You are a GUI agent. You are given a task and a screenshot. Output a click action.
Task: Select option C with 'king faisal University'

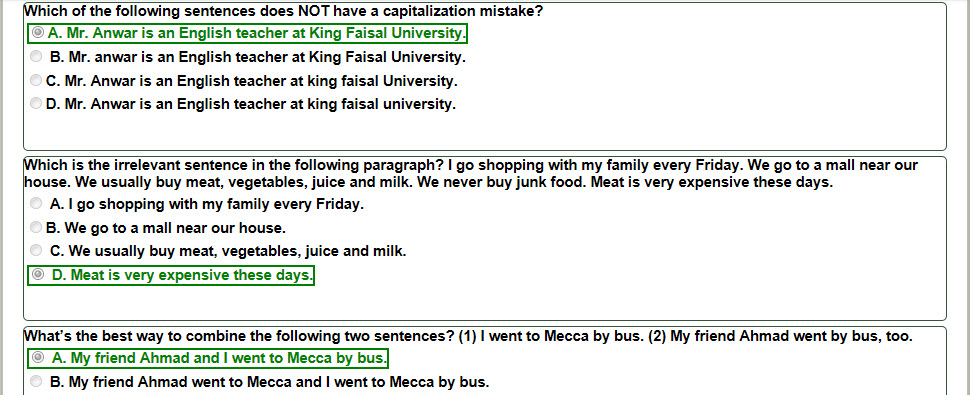pos(36,80)
